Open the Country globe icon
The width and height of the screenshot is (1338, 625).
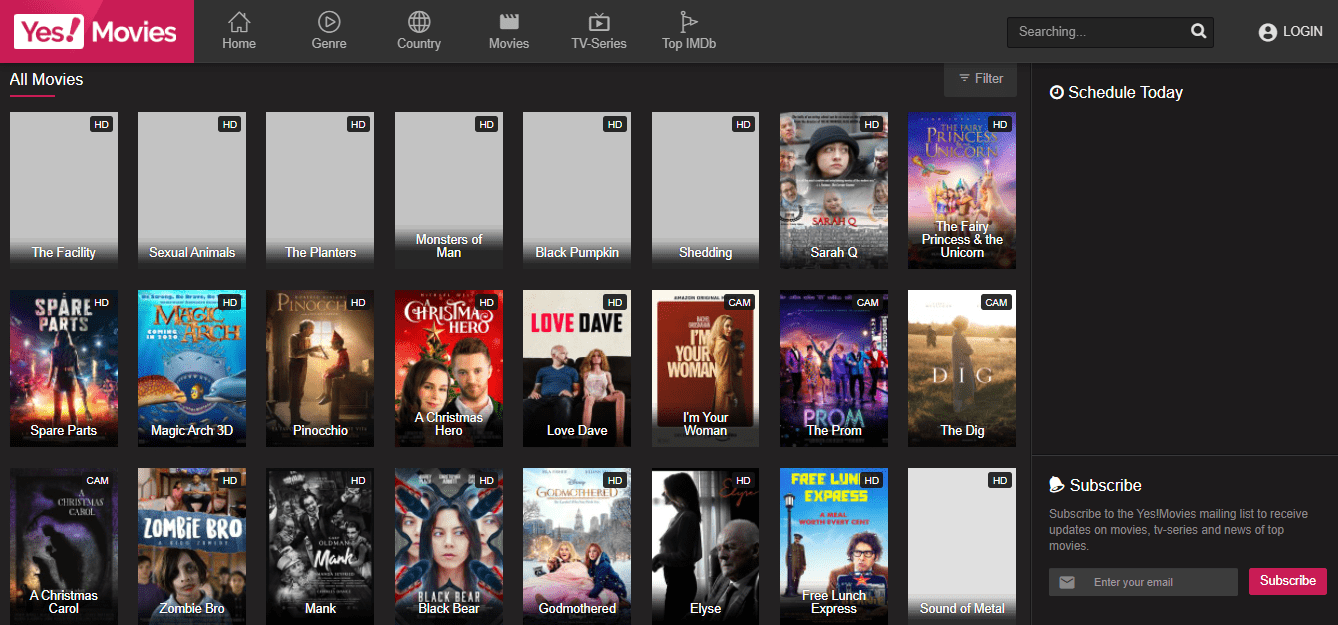point(419,21)
